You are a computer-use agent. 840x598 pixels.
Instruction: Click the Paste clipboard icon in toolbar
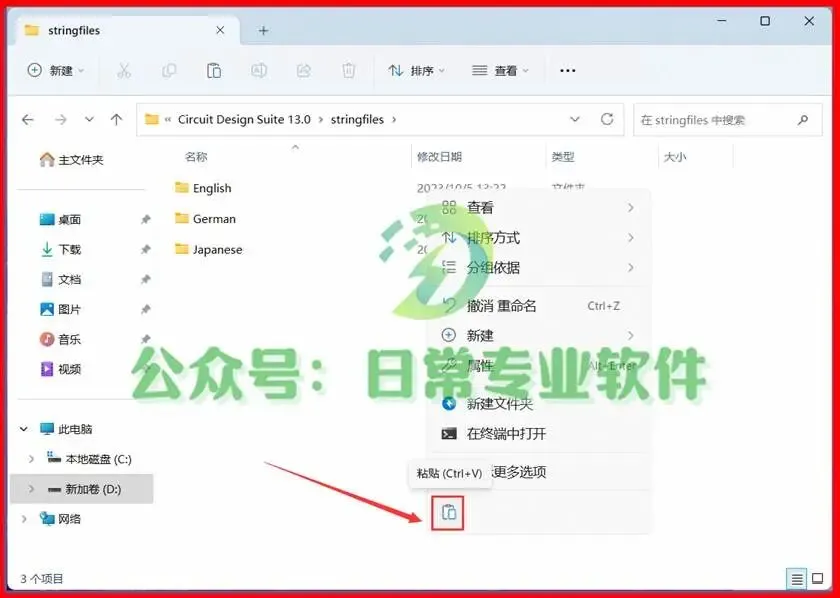[x=214, y=70]
